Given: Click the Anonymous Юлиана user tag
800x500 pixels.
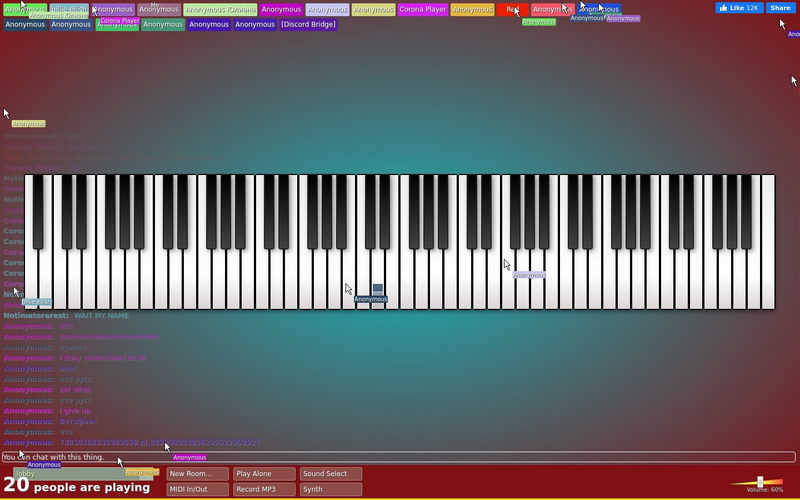Looking at the screenshot, I should (220, 9).
